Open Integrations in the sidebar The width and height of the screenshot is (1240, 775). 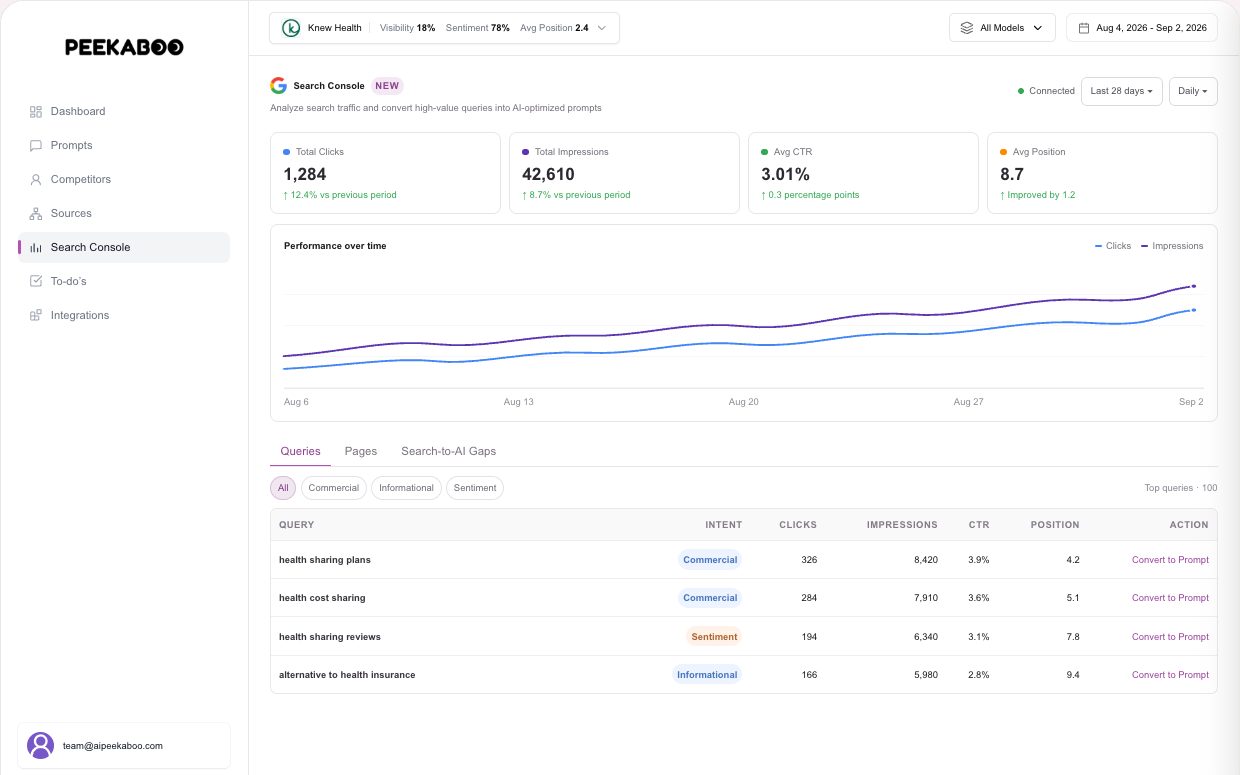pyautogui.click(x=124, y=315)
